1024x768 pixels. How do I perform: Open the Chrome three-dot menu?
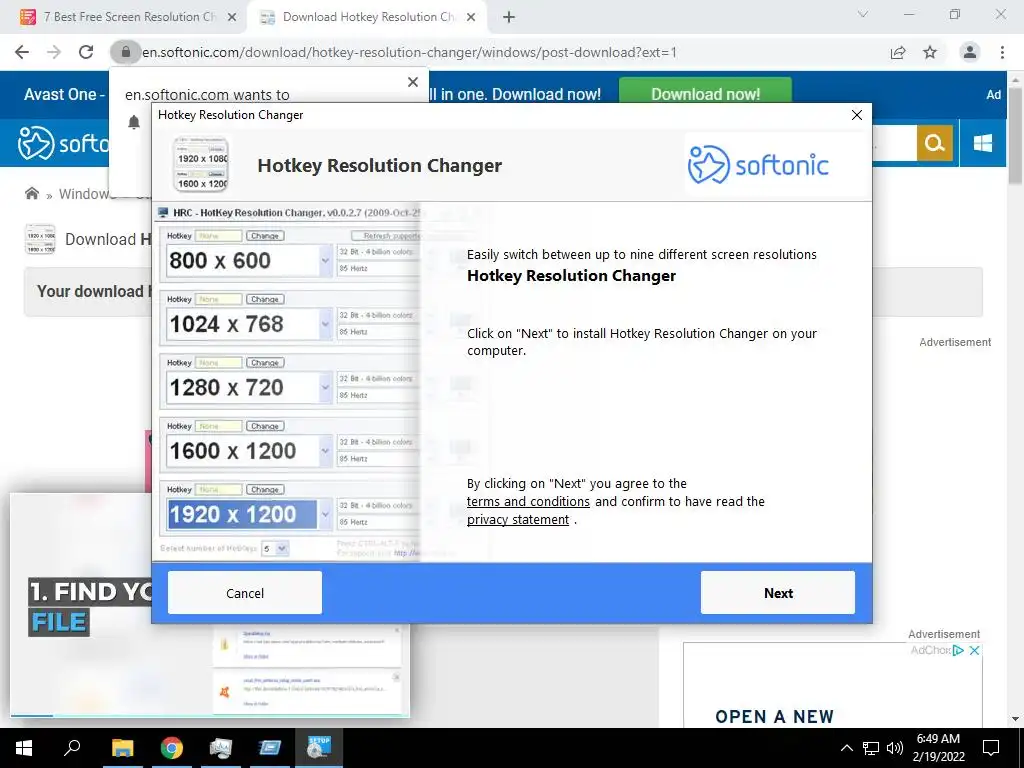coord(1002,52)
